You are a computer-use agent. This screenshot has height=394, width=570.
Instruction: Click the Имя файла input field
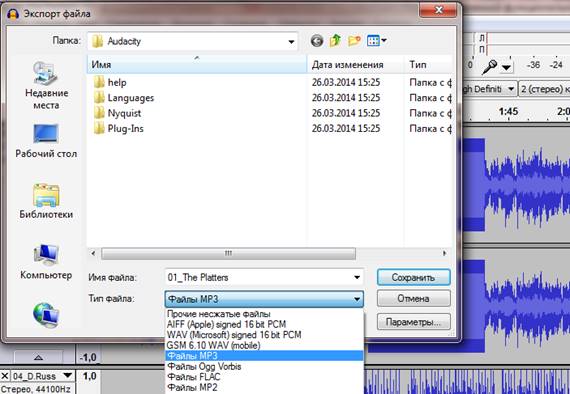(x=264, y=278)
